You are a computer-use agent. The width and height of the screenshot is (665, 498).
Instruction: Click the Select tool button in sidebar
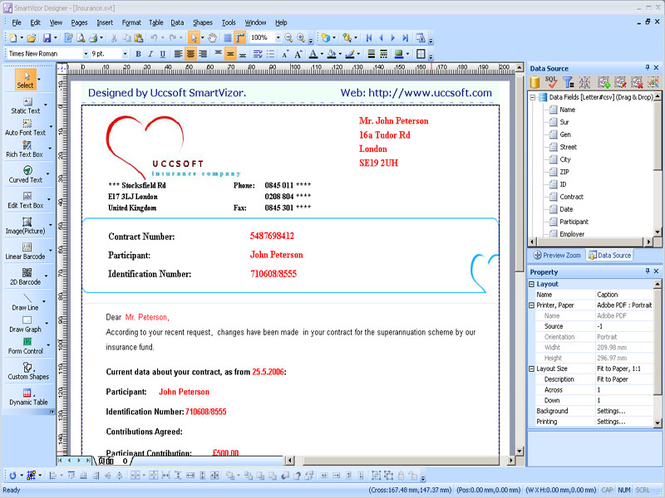[25, 80]
